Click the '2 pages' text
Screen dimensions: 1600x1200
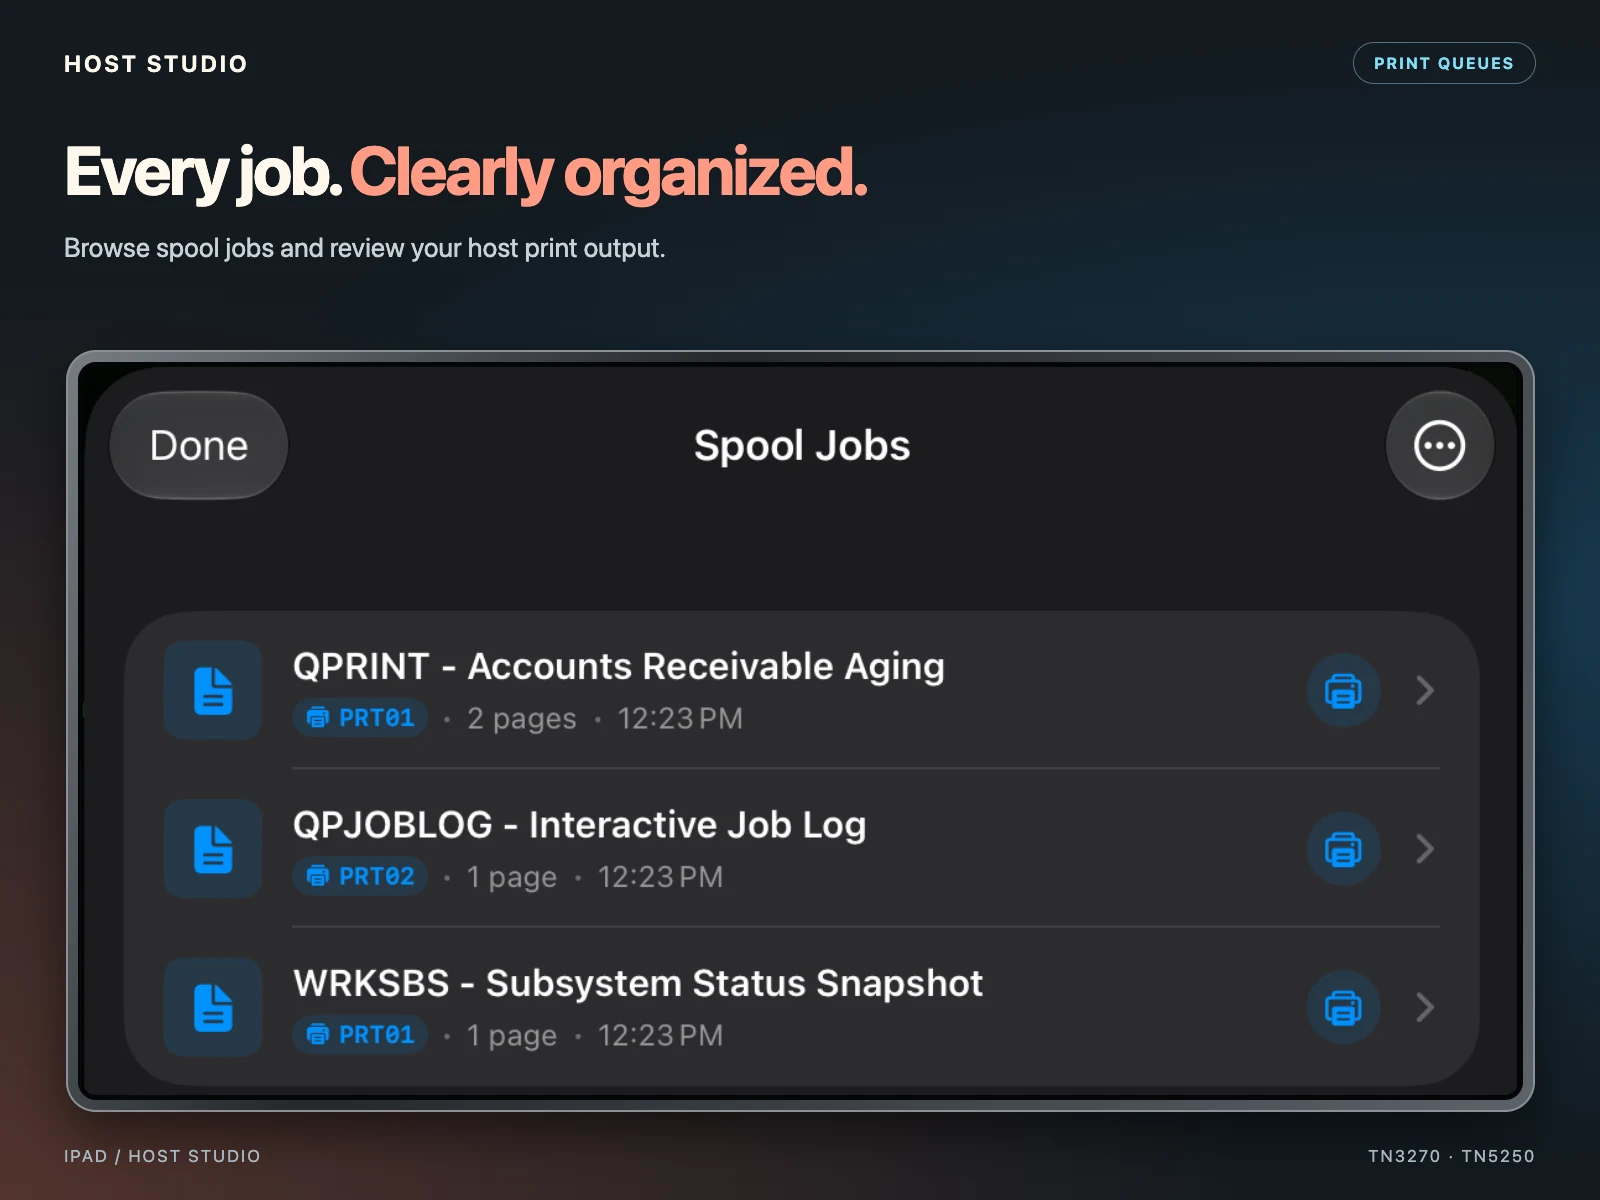click(522, 719)
